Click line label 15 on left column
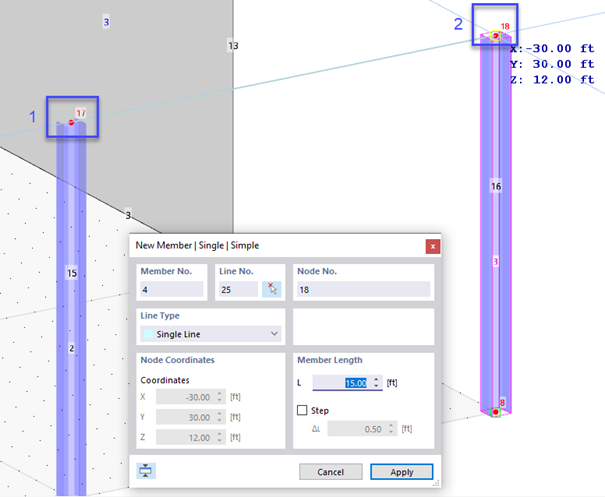The image size is (605, 497). 72,273
